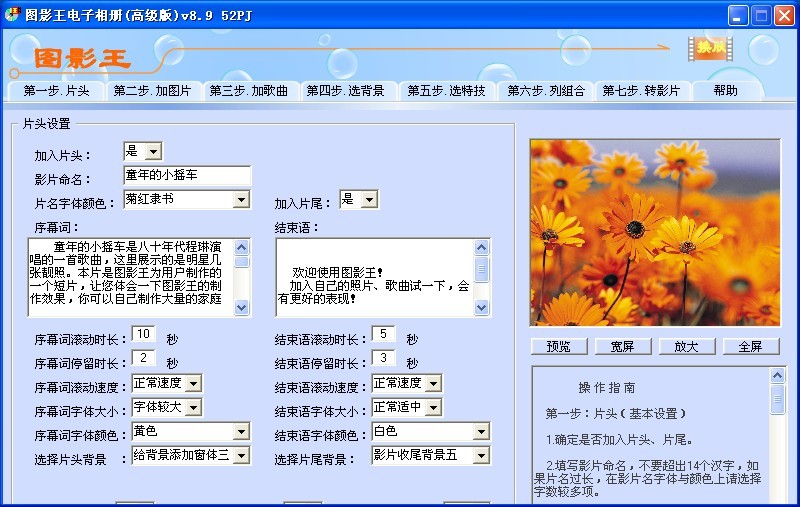
Task: Switch to the 第二步.加图片 tab
Action: coord(152,91)
